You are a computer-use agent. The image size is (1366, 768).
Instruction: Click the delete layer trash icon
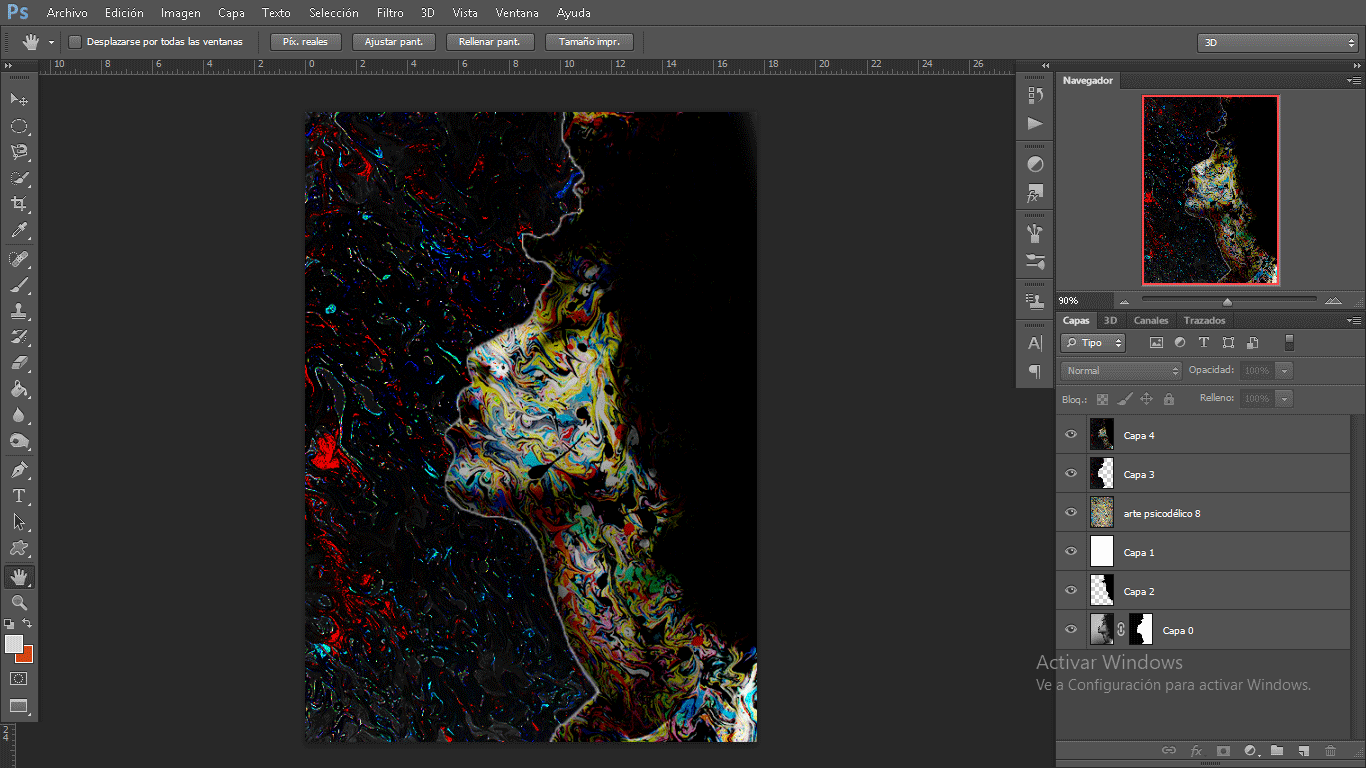(x=1330, y=750)
